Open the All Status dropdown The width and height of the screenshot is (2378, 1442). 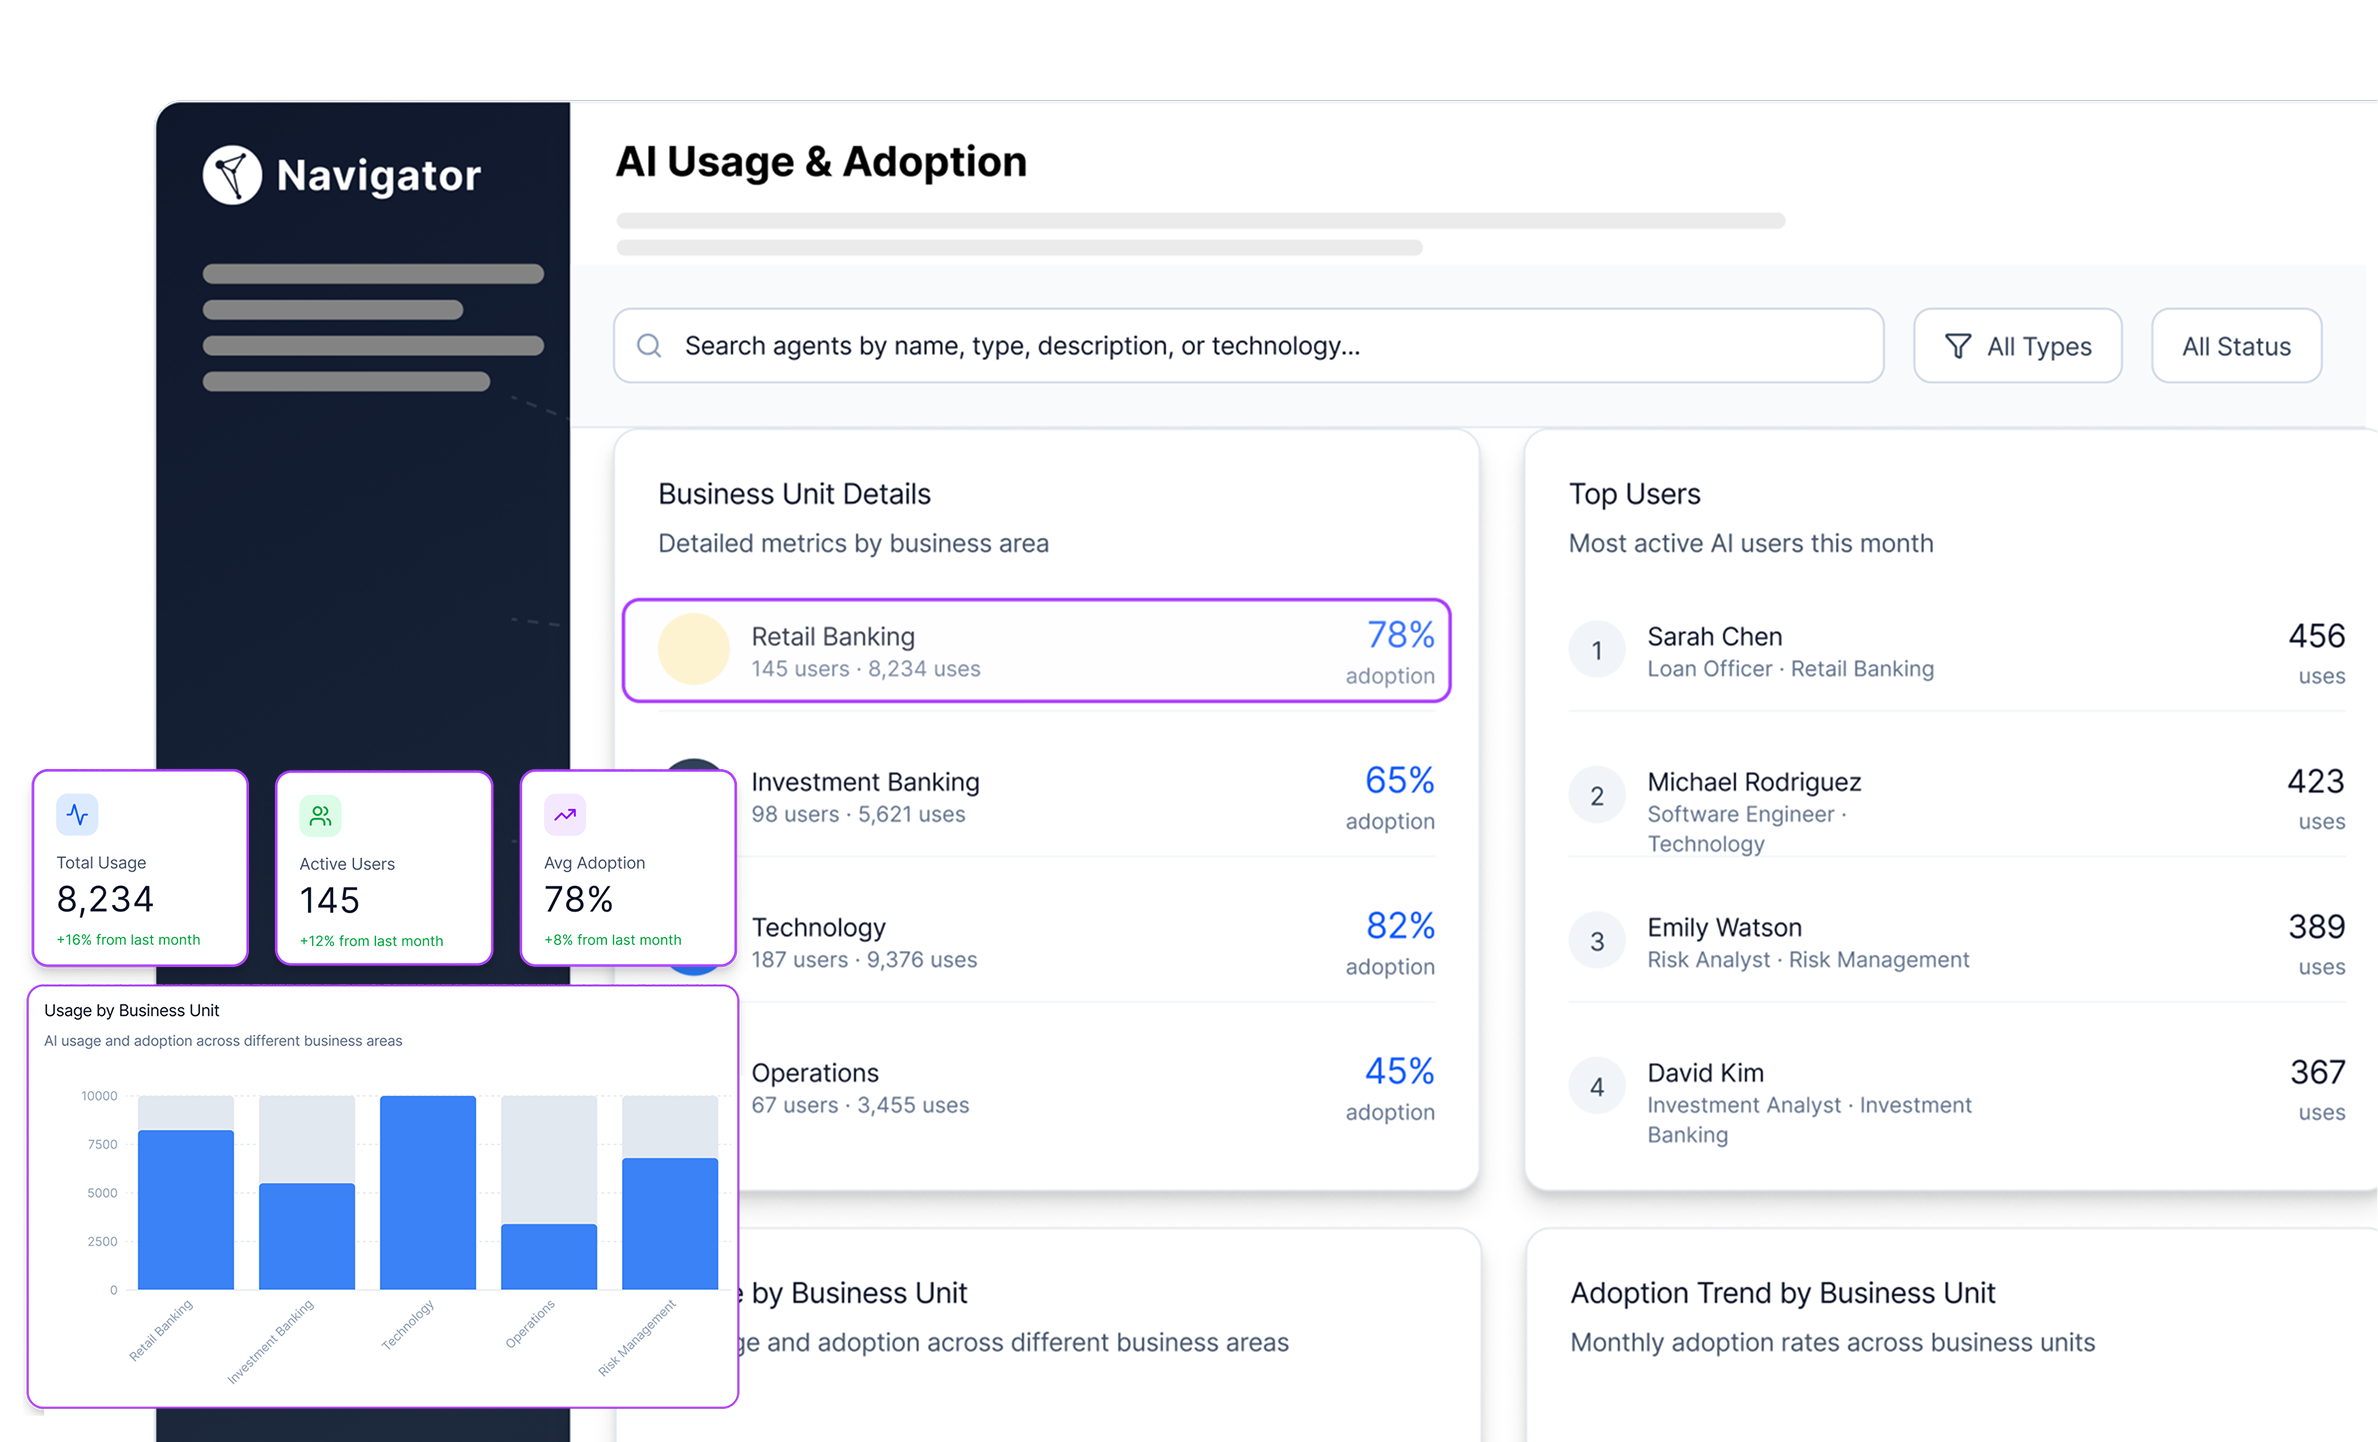pos(2235,346)
